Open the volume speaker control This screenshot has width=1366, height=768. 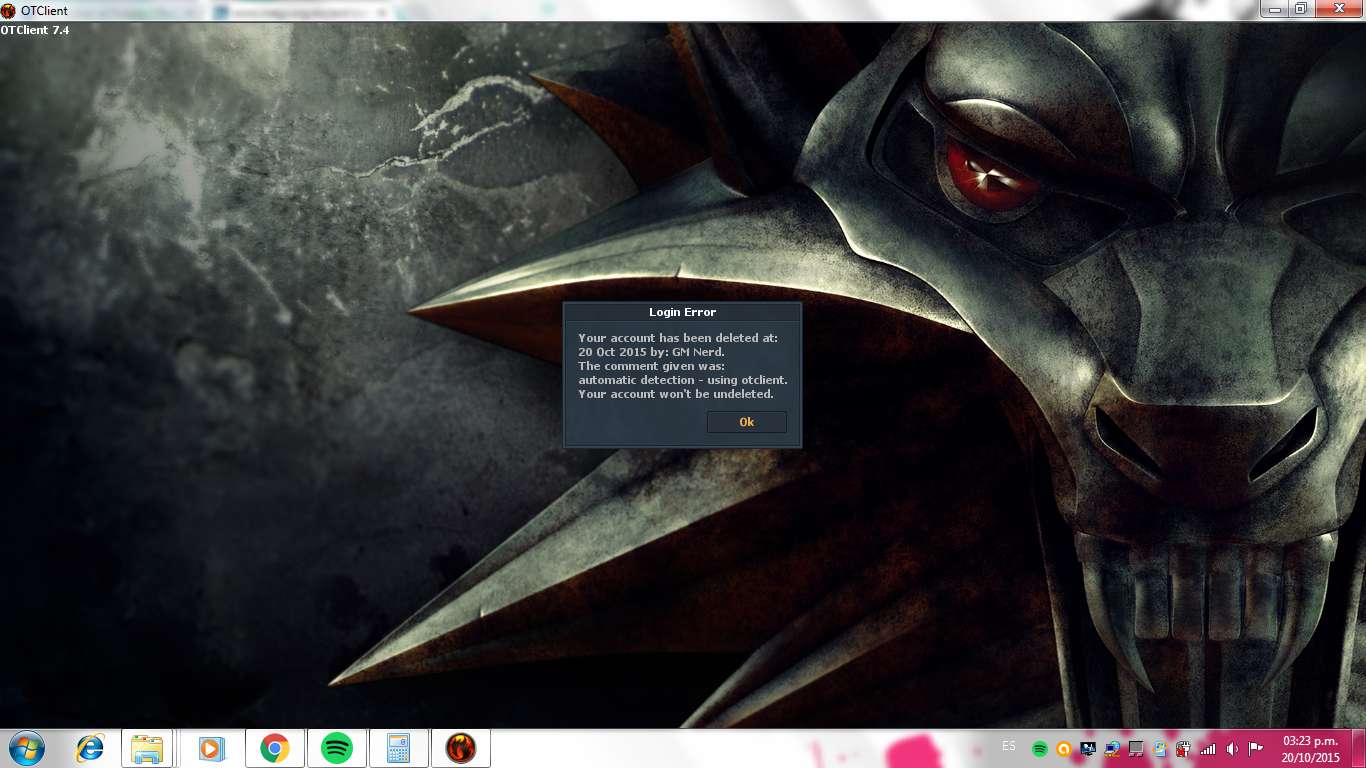tap(1232, 749)
